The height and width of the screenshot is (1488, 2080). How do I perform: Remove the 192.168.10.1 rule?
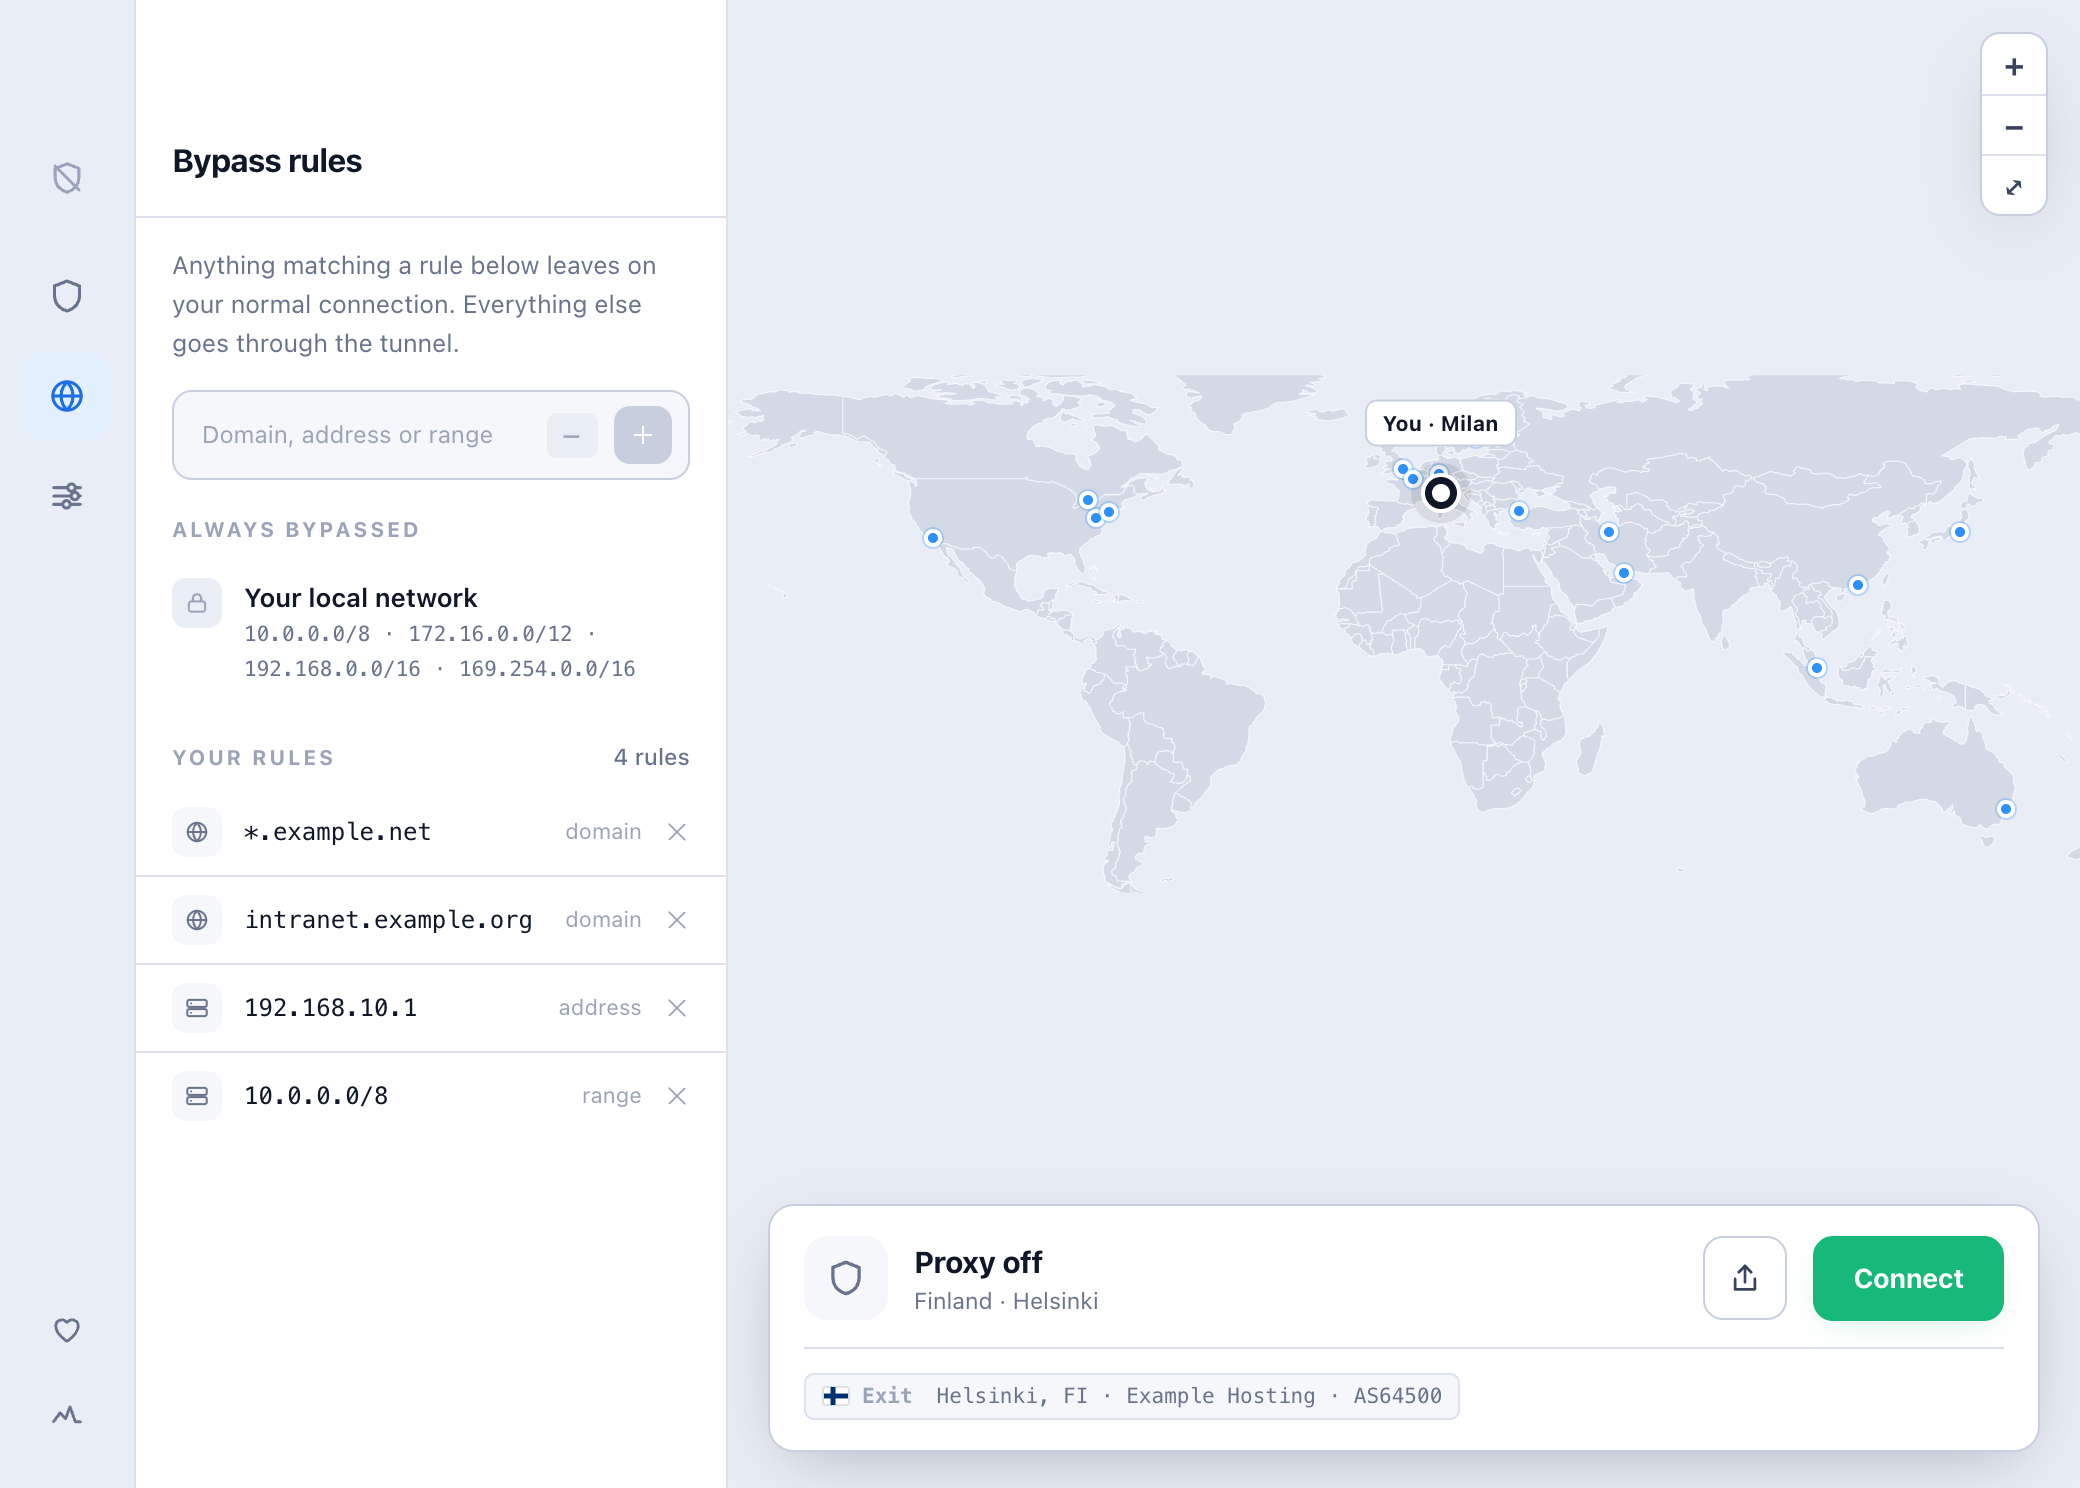[x=677, y=1008]
